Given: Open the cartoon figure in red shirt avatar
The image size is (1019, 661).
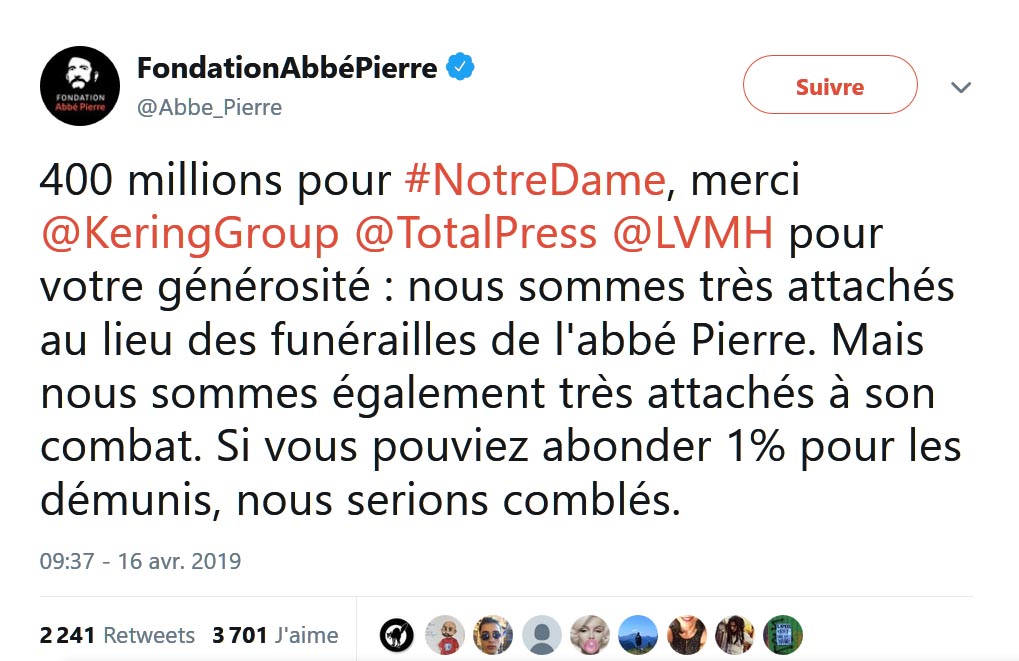Looking at the screenshot, I should 445,634.
